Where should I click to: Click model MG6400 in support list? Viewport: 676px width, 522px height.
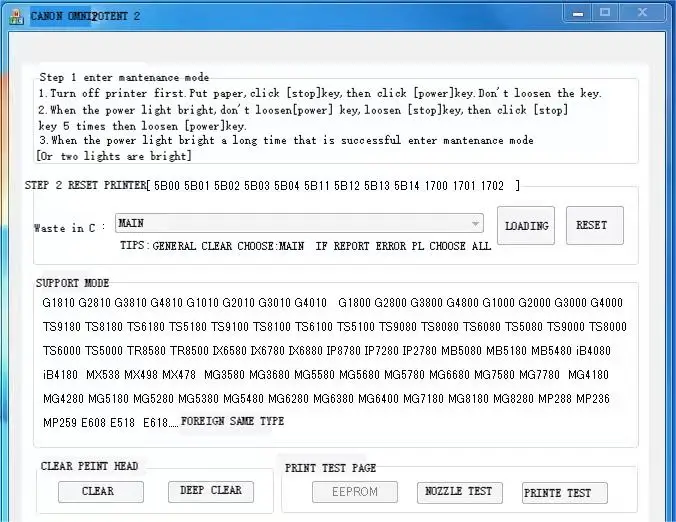pyautogui.click(x=379, y=399)
